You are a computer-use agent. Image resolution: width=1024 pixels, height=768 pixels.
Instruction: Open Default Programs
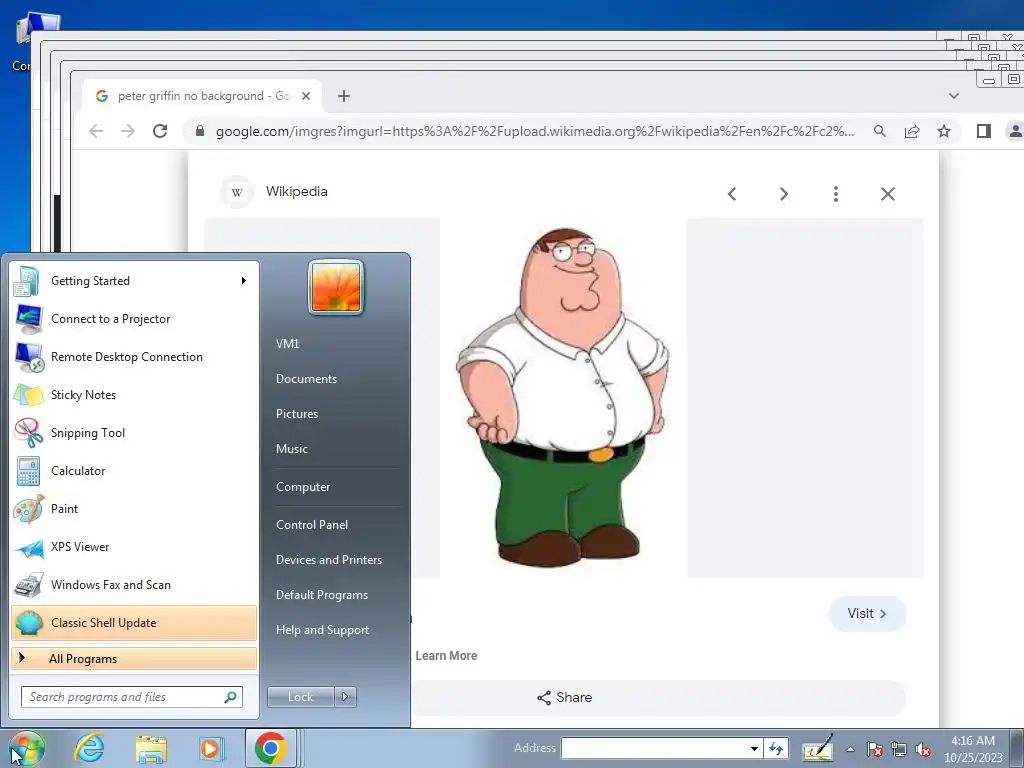(322, 595)
